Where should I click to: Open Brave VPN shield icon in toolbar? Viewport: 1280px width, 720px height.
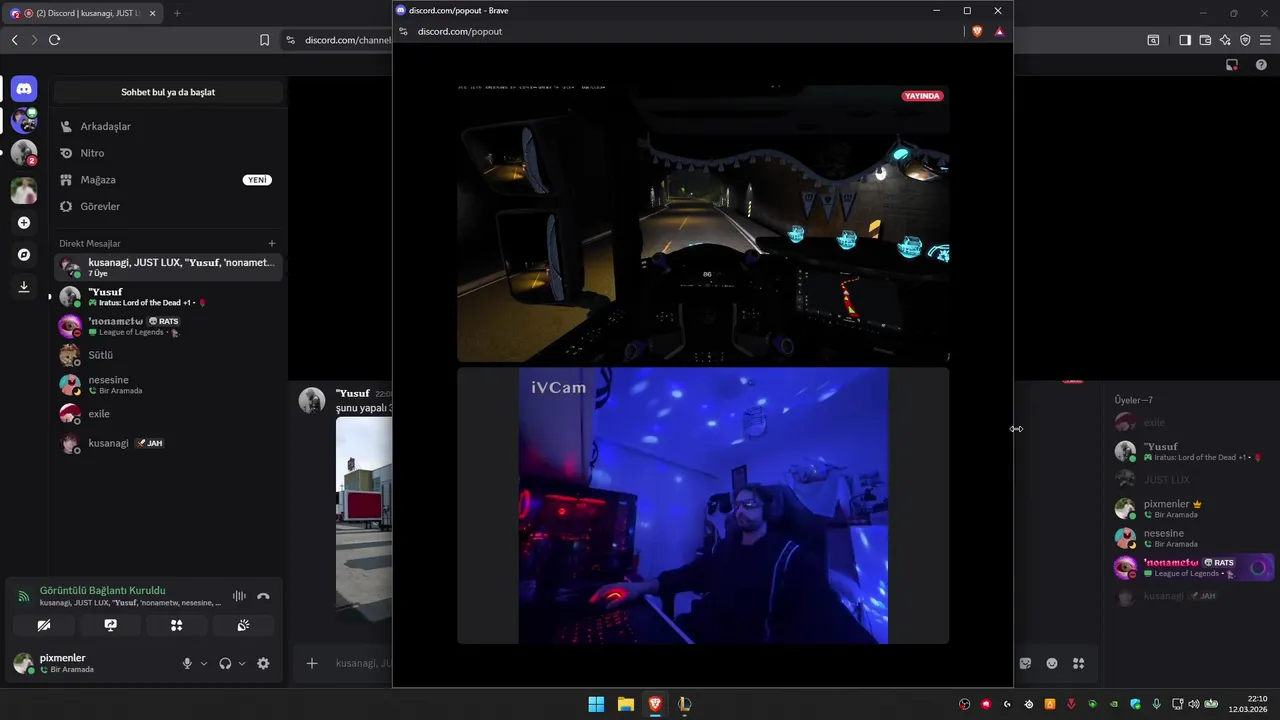[x=1245, y=40]
